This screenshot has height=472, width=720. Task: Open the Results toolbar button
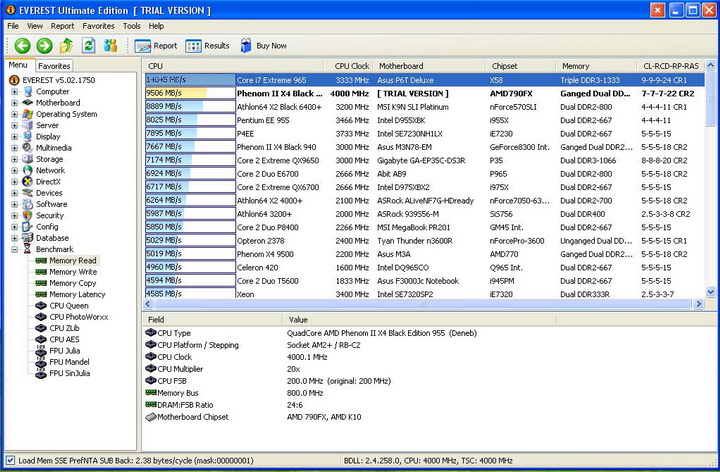click(x=207, y=46)
